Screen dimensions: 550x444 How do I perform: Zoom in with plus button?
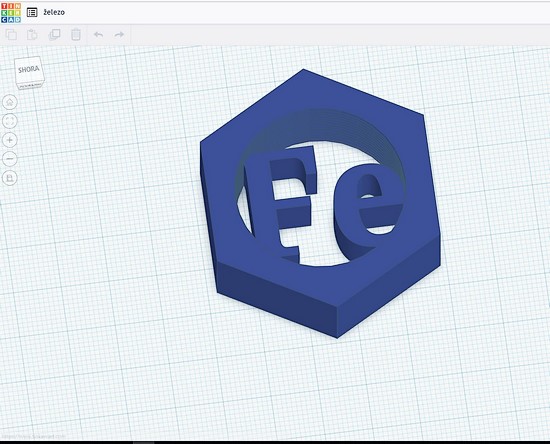pos(10,140)
